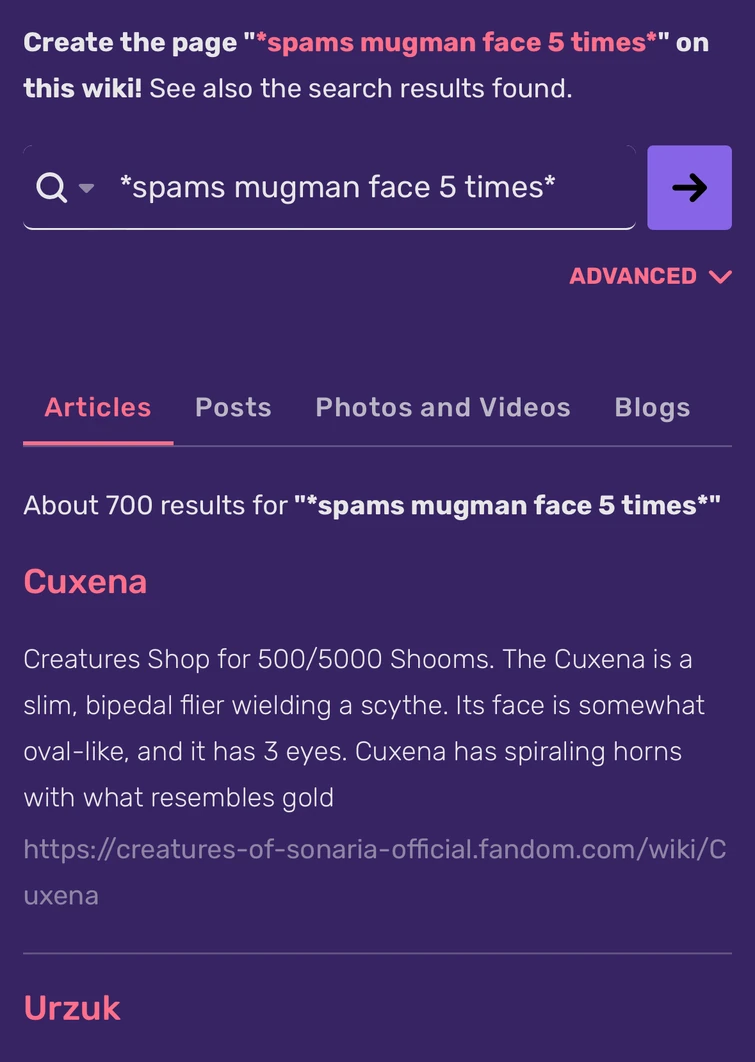Click the bold 'Create the page' text
Image resolution: width=755 pixels, height=1062 pixels.
click(x=130, y=43)
